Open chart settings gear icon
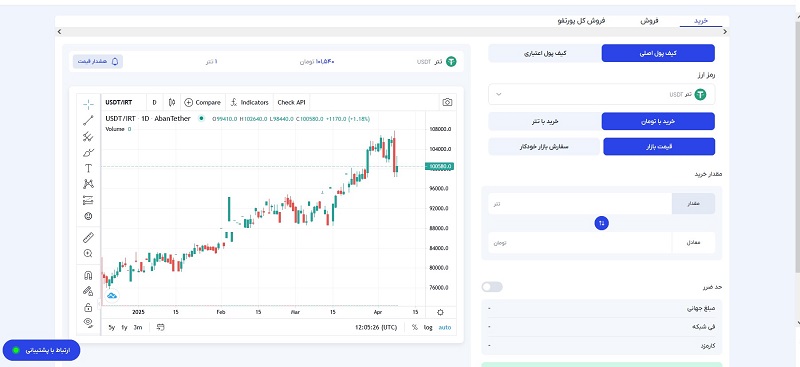The image size is (800, 367). click(440, 312)
